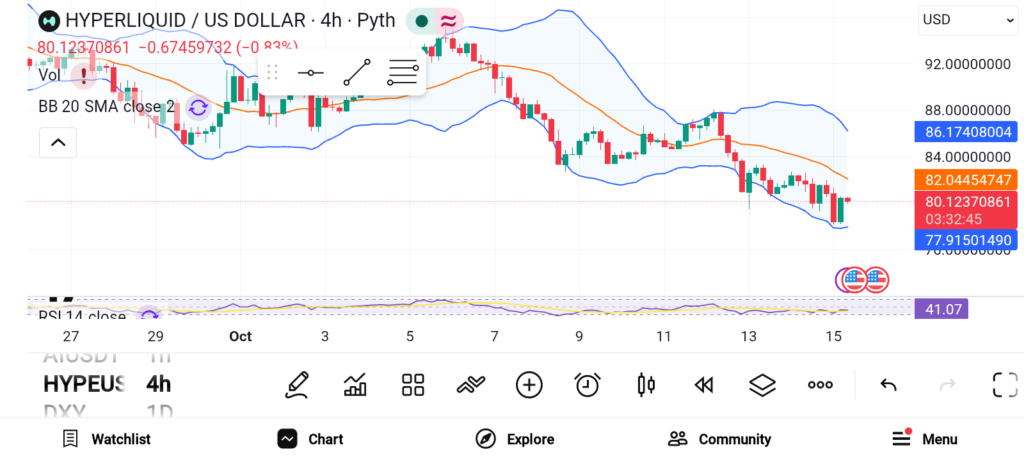Collapse the indicator legend chevron
1024x461 pixels.
click(58, 142)
